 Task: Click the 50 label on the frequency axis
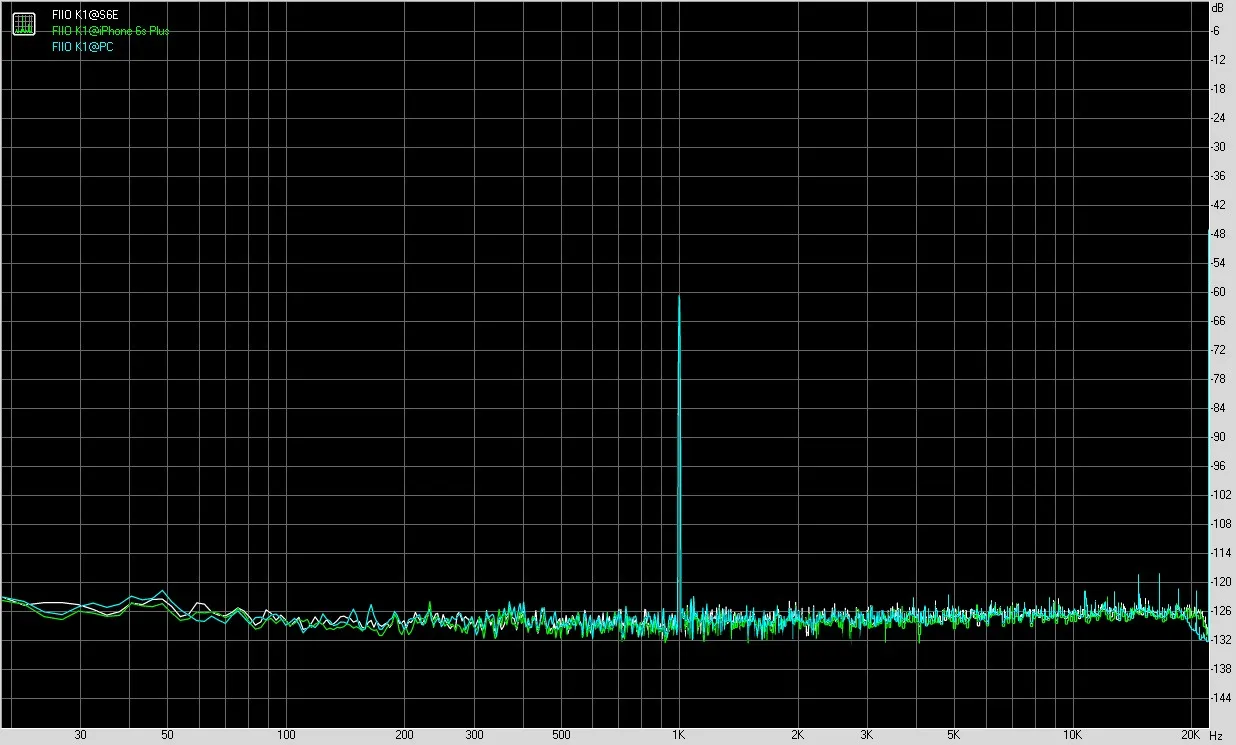(x=167, y=735)
